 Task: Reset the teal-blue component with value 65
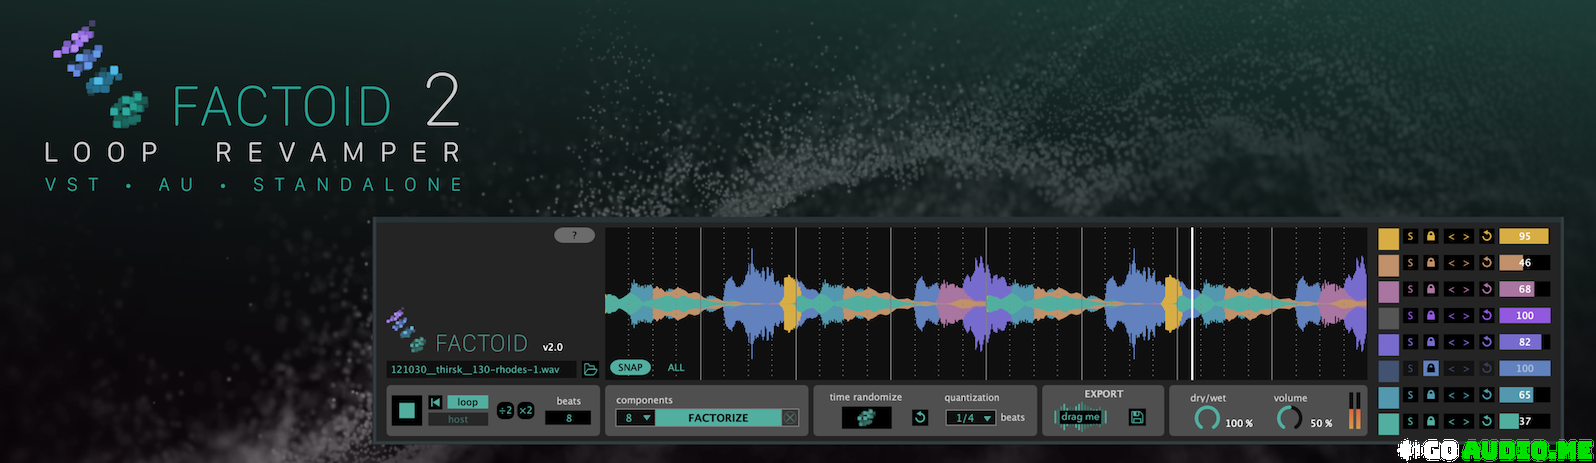coord(1486,395)
